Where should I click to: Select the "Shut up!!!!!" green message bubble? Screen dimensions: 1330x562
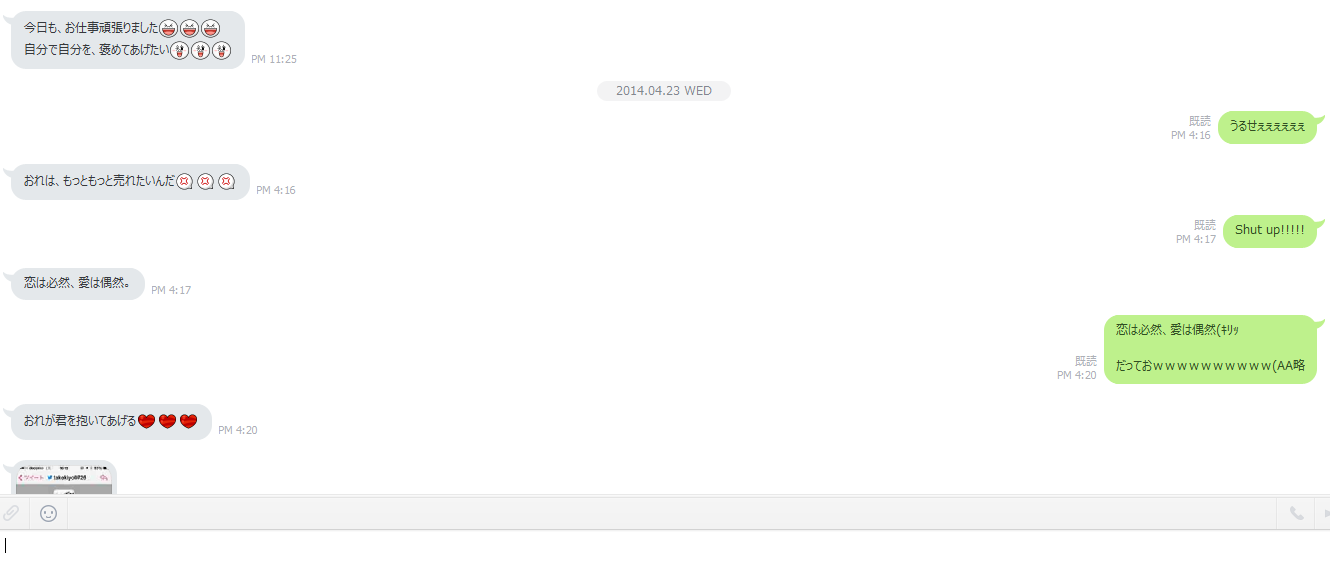click(1270, 230)
